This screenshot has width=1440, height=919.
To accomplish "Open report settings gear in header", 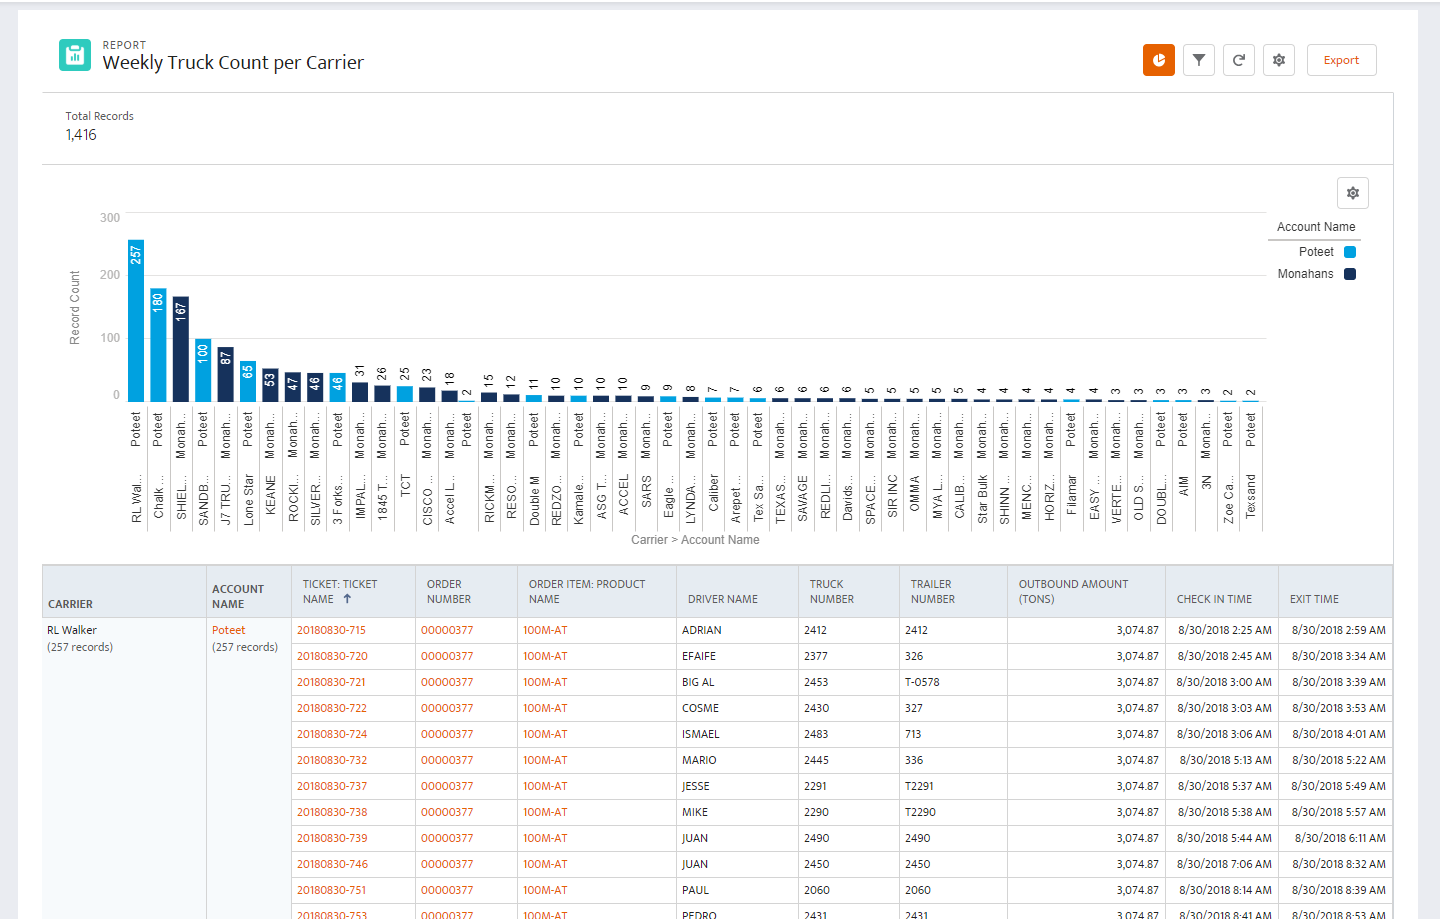I will click(x=1279, y=60).
